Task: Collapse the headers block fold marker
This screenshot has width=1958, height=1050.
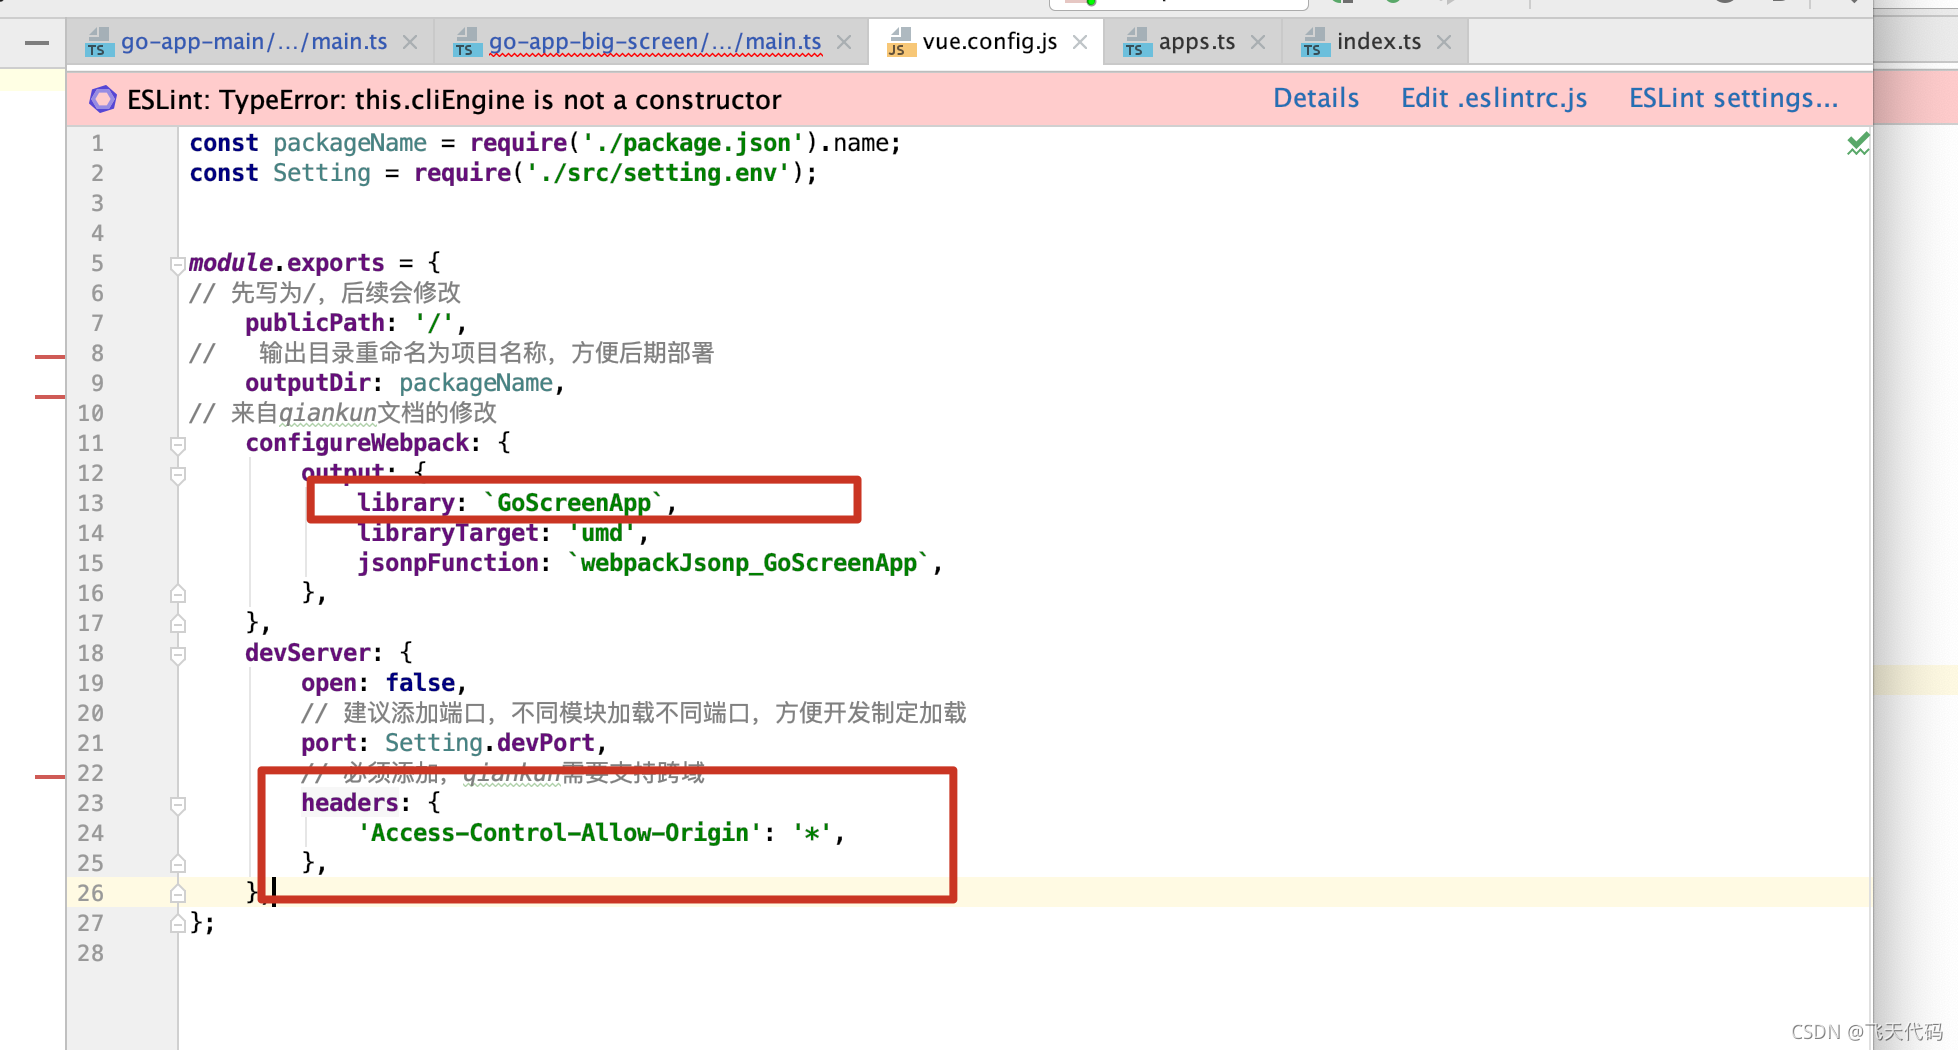Action: pyautogui.click(x=177, y=805)
